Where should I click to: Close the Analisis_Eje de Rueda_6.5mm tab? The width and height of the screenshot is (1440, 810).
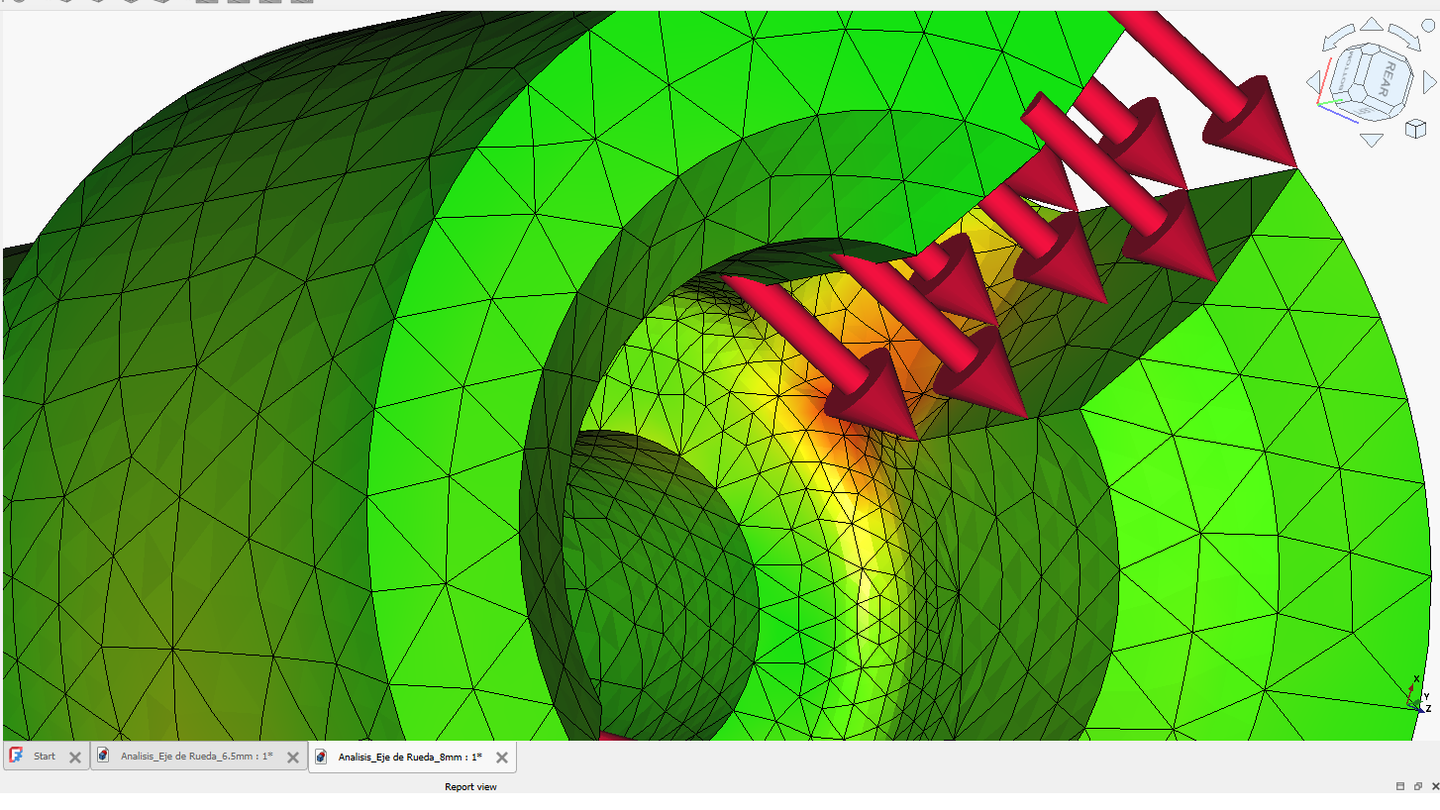[x=293, y=757]
